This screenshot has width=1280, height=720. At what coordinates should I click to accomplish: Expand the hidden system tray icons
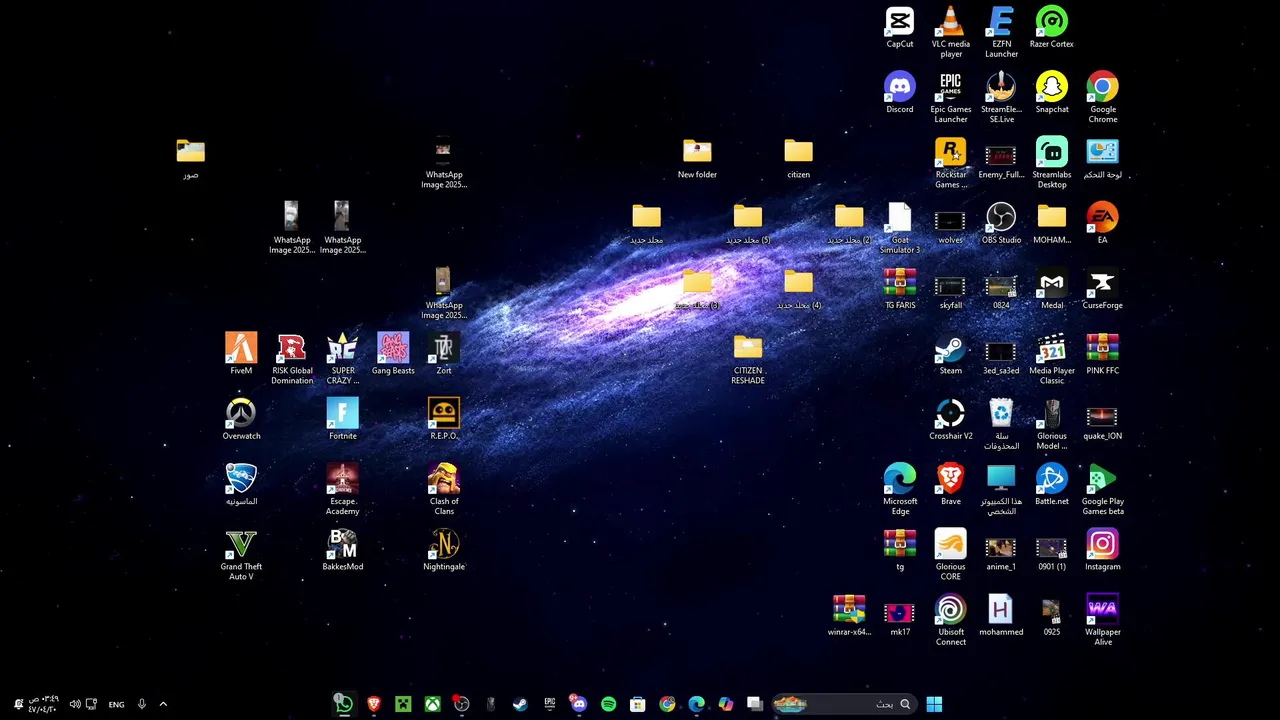(163, 704)
